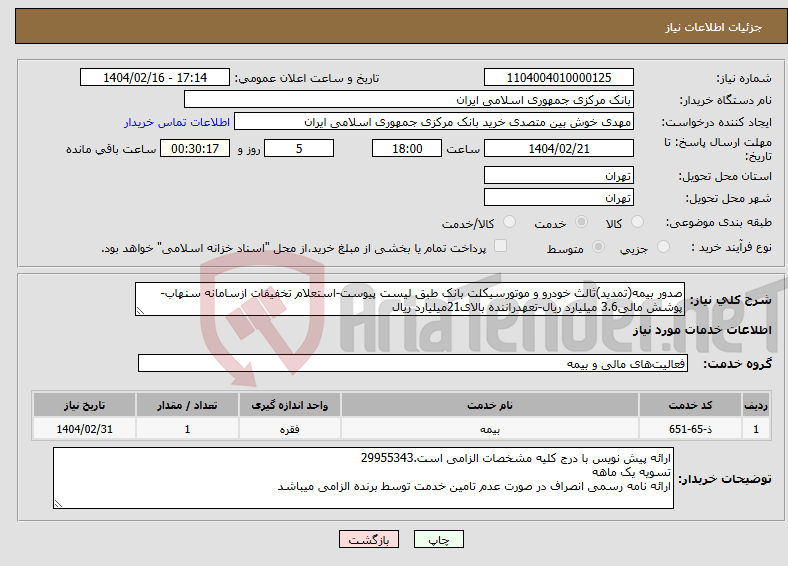Click the row number cell 1
Screen dimensions: 788x566
[x=756, y=429]
